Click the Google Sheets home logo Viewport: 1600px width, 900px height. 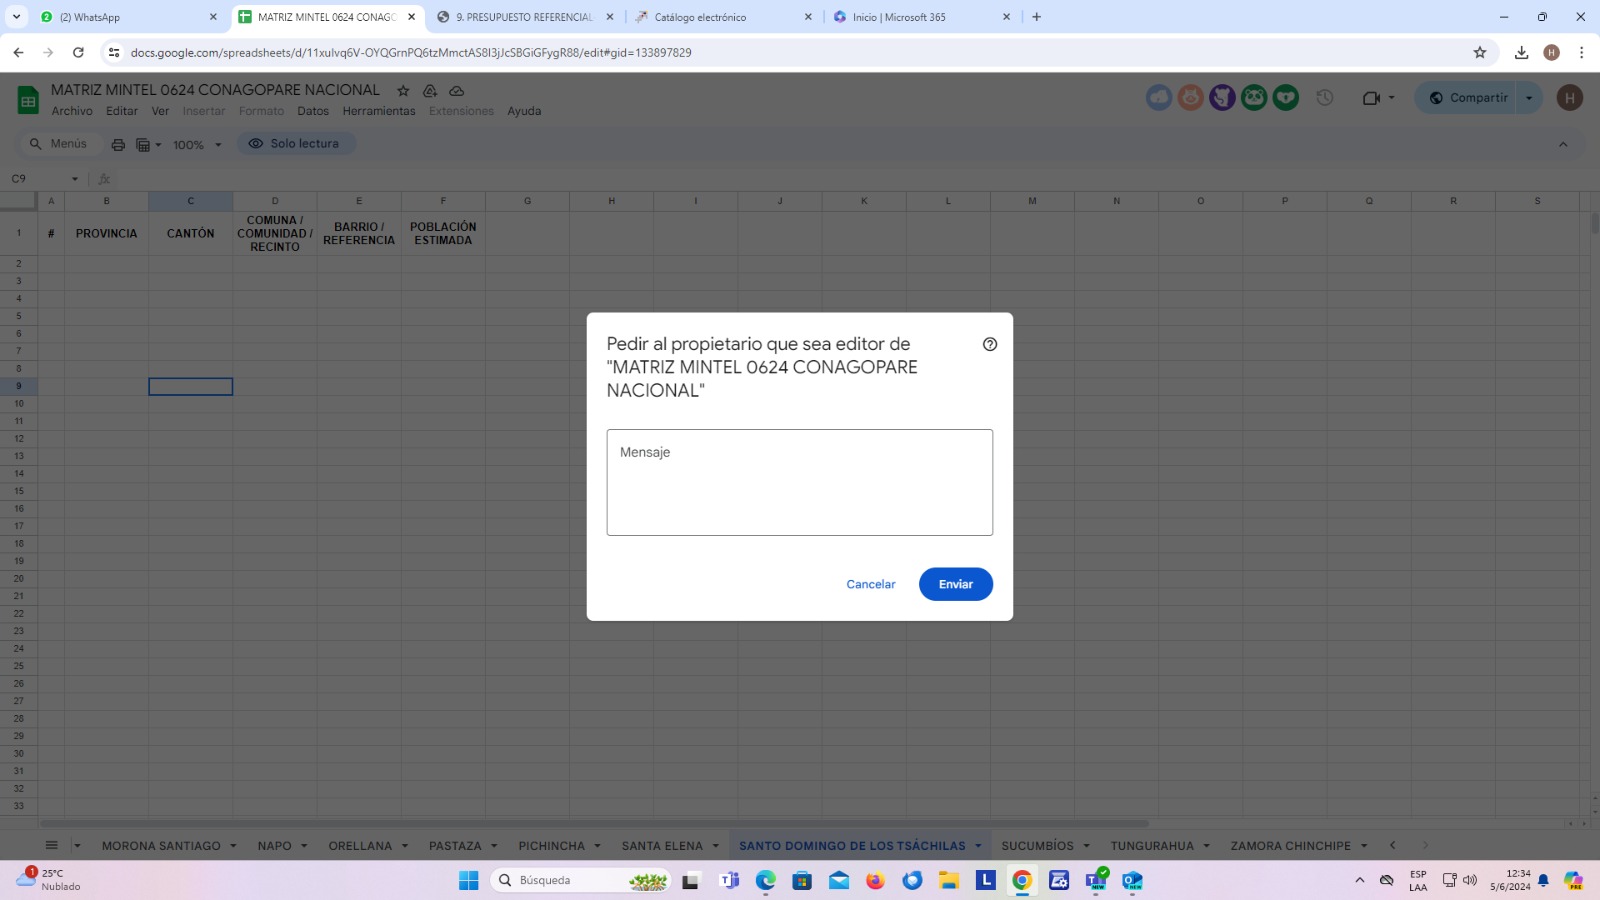click(x=28, y=100)
